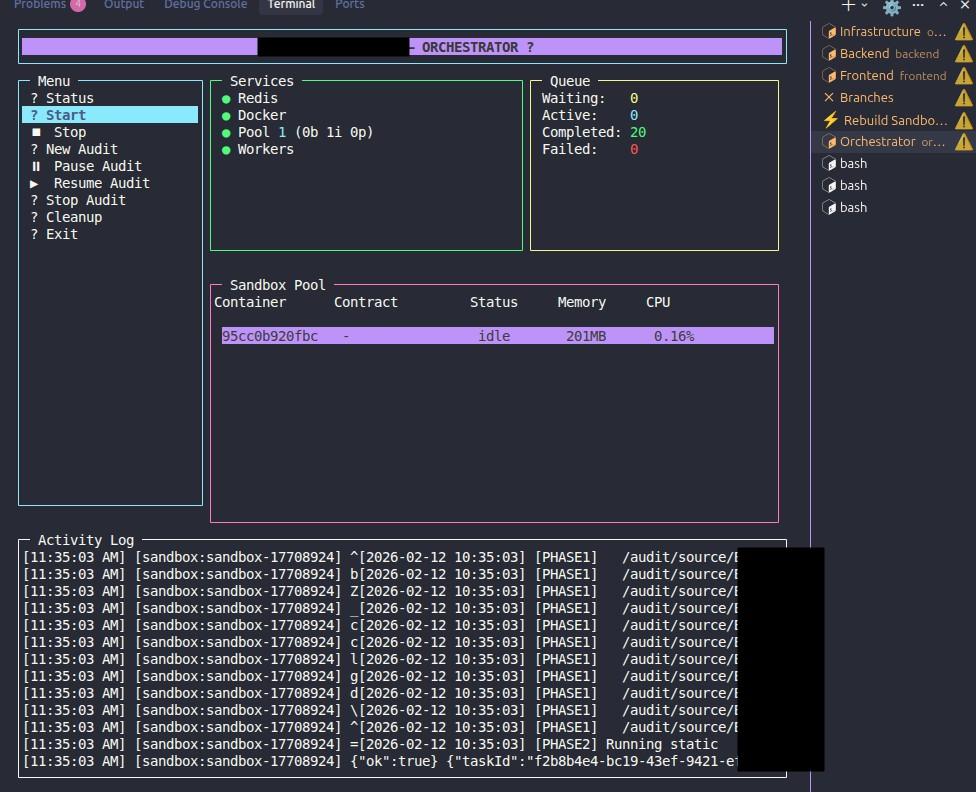Click the Orchestrator warning triangle icon
This screenshot has width=976, height=792.
point(964,141)
